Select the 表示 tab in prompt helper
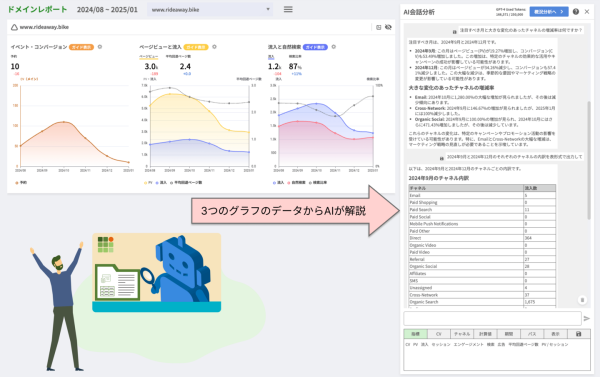This screenshot has height=377, width=600. point(555,334)
